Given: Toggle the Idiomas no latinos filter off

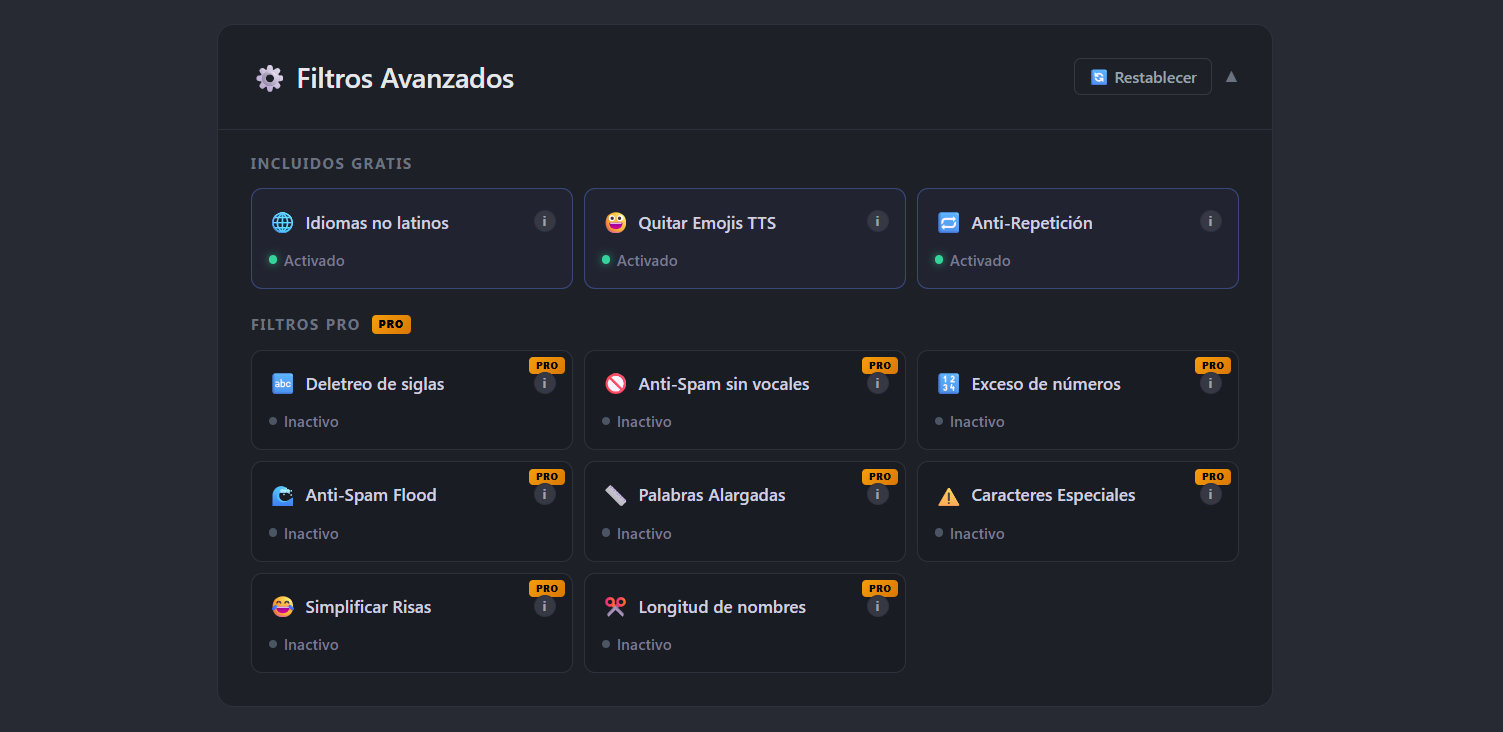Looking at the screenshot, I should tap(411, 238).
